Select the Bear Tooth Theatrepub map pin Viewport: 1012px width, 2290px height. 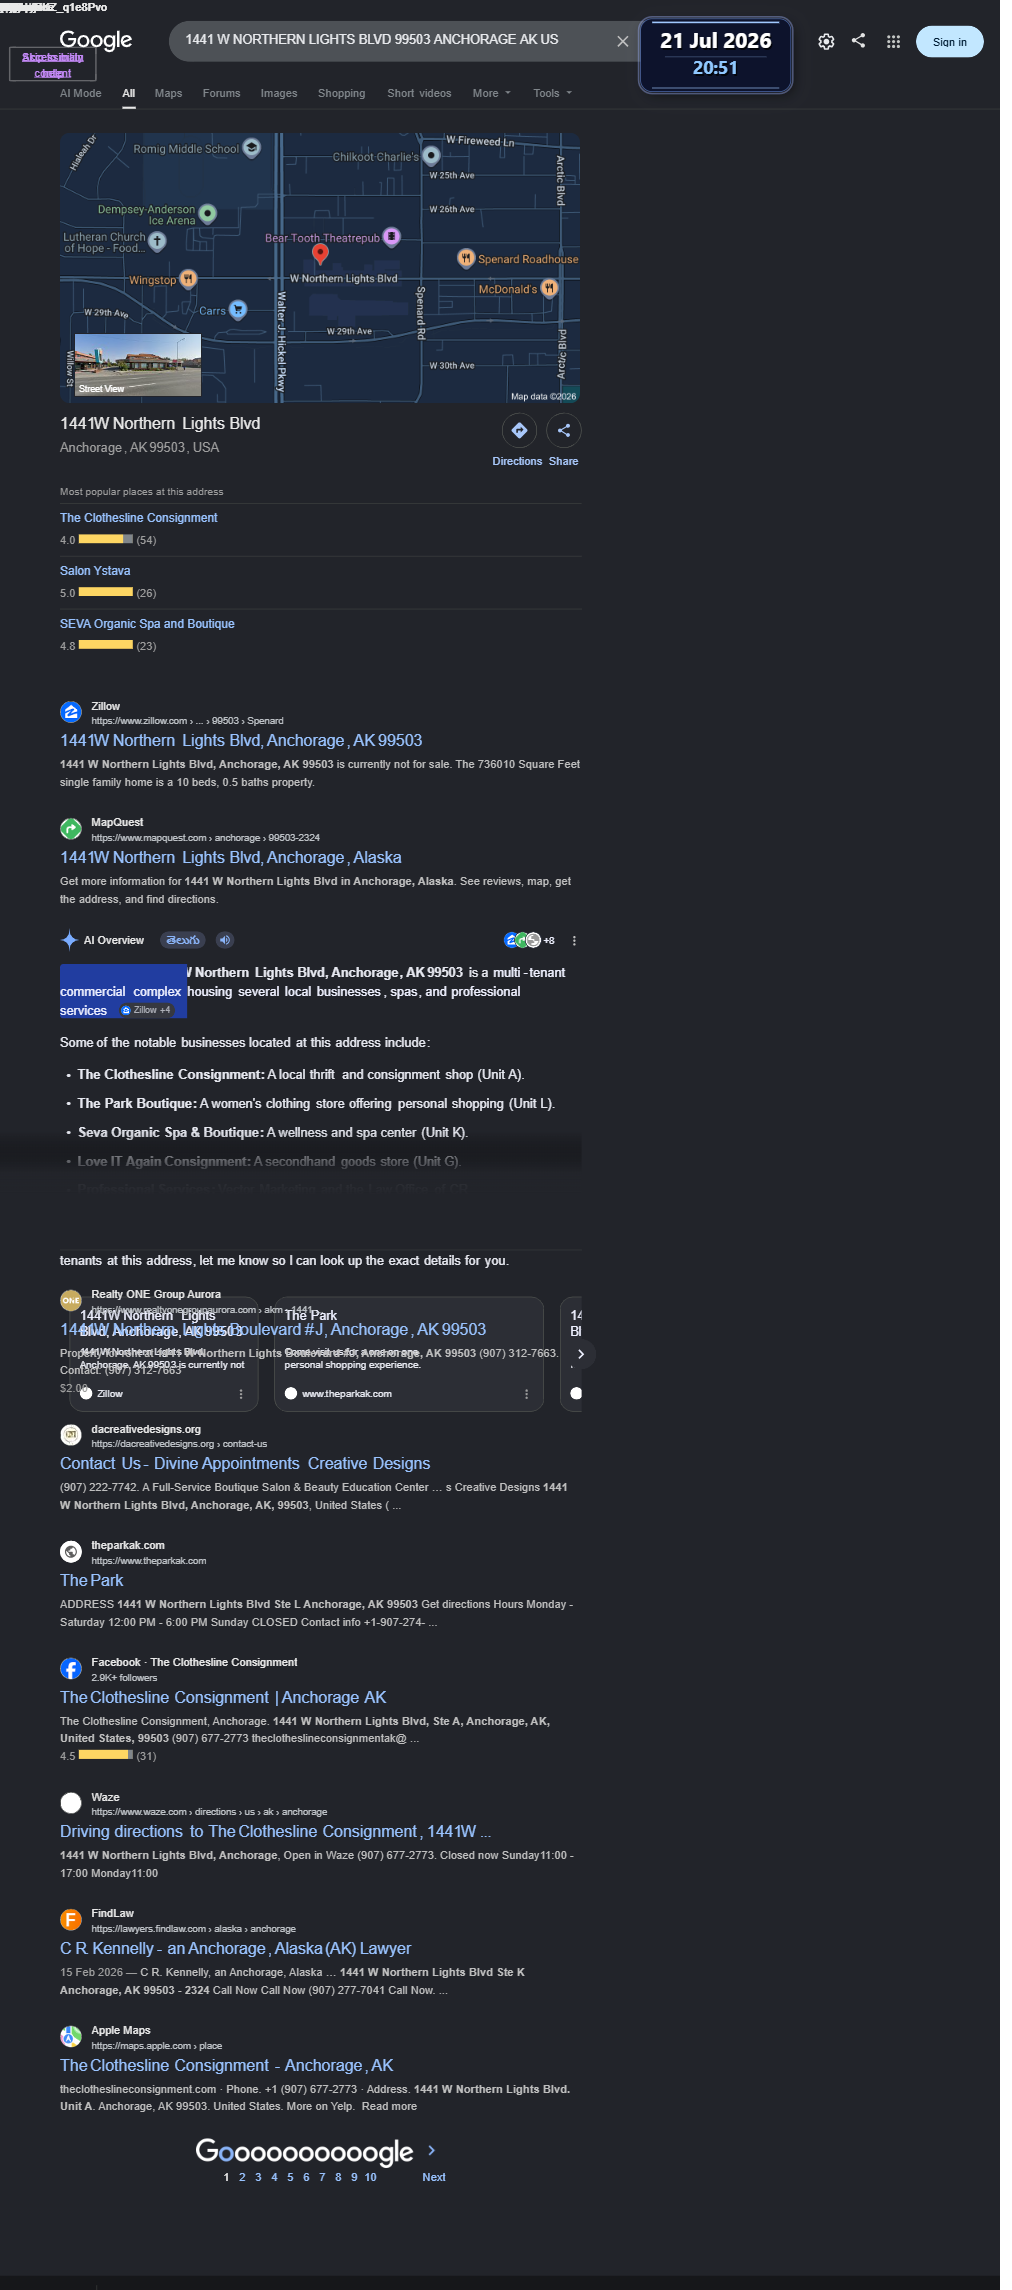point(392,237)
